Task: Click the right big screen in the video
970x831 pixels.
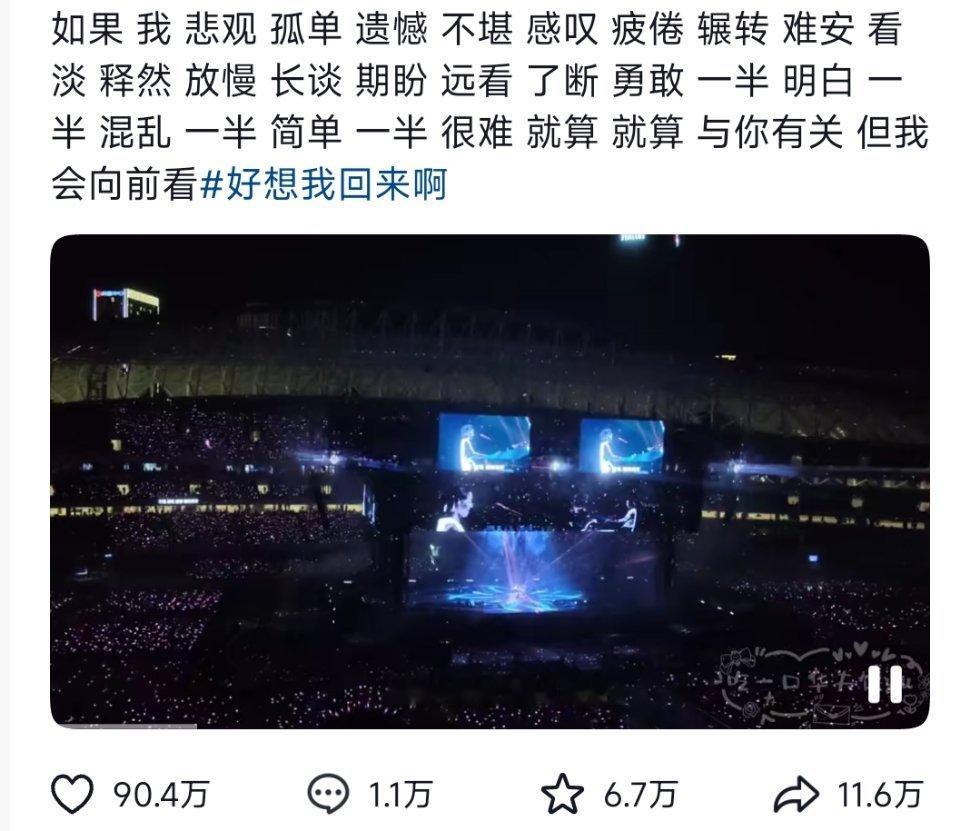Action: [622, 447]
